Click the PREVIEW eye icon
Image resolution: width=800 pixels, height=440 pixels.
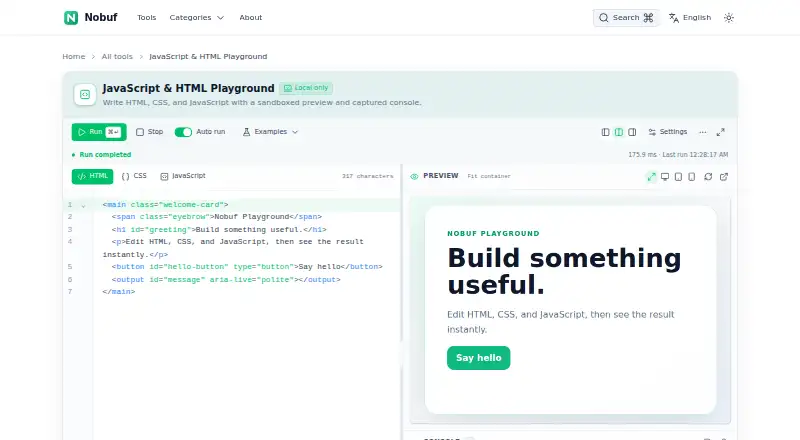click(x=414, y=176)
